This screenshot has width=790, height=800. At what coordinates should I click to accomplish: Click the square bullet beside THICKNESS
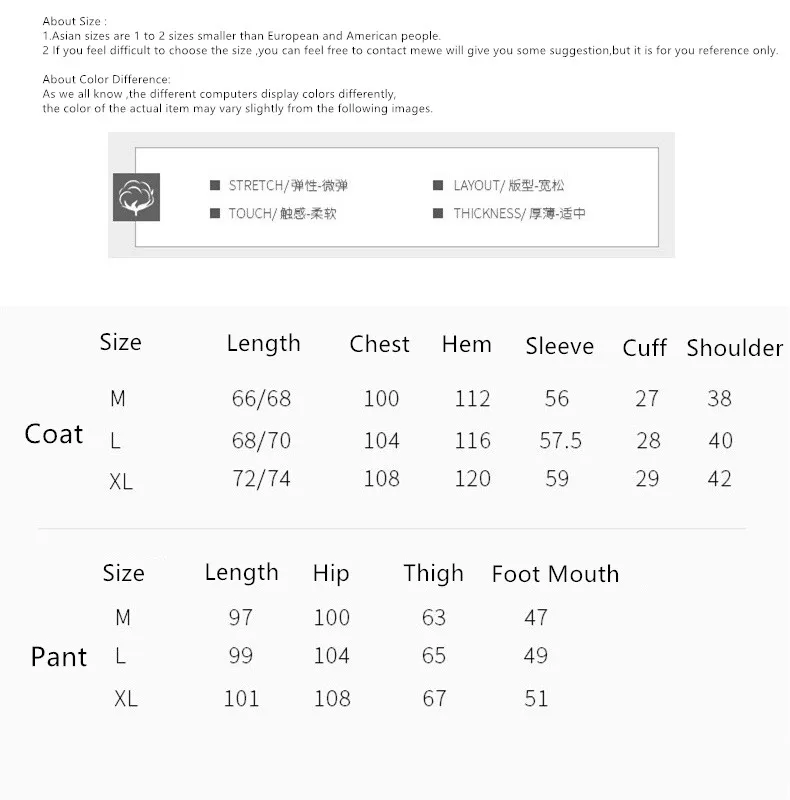(438, 213)
